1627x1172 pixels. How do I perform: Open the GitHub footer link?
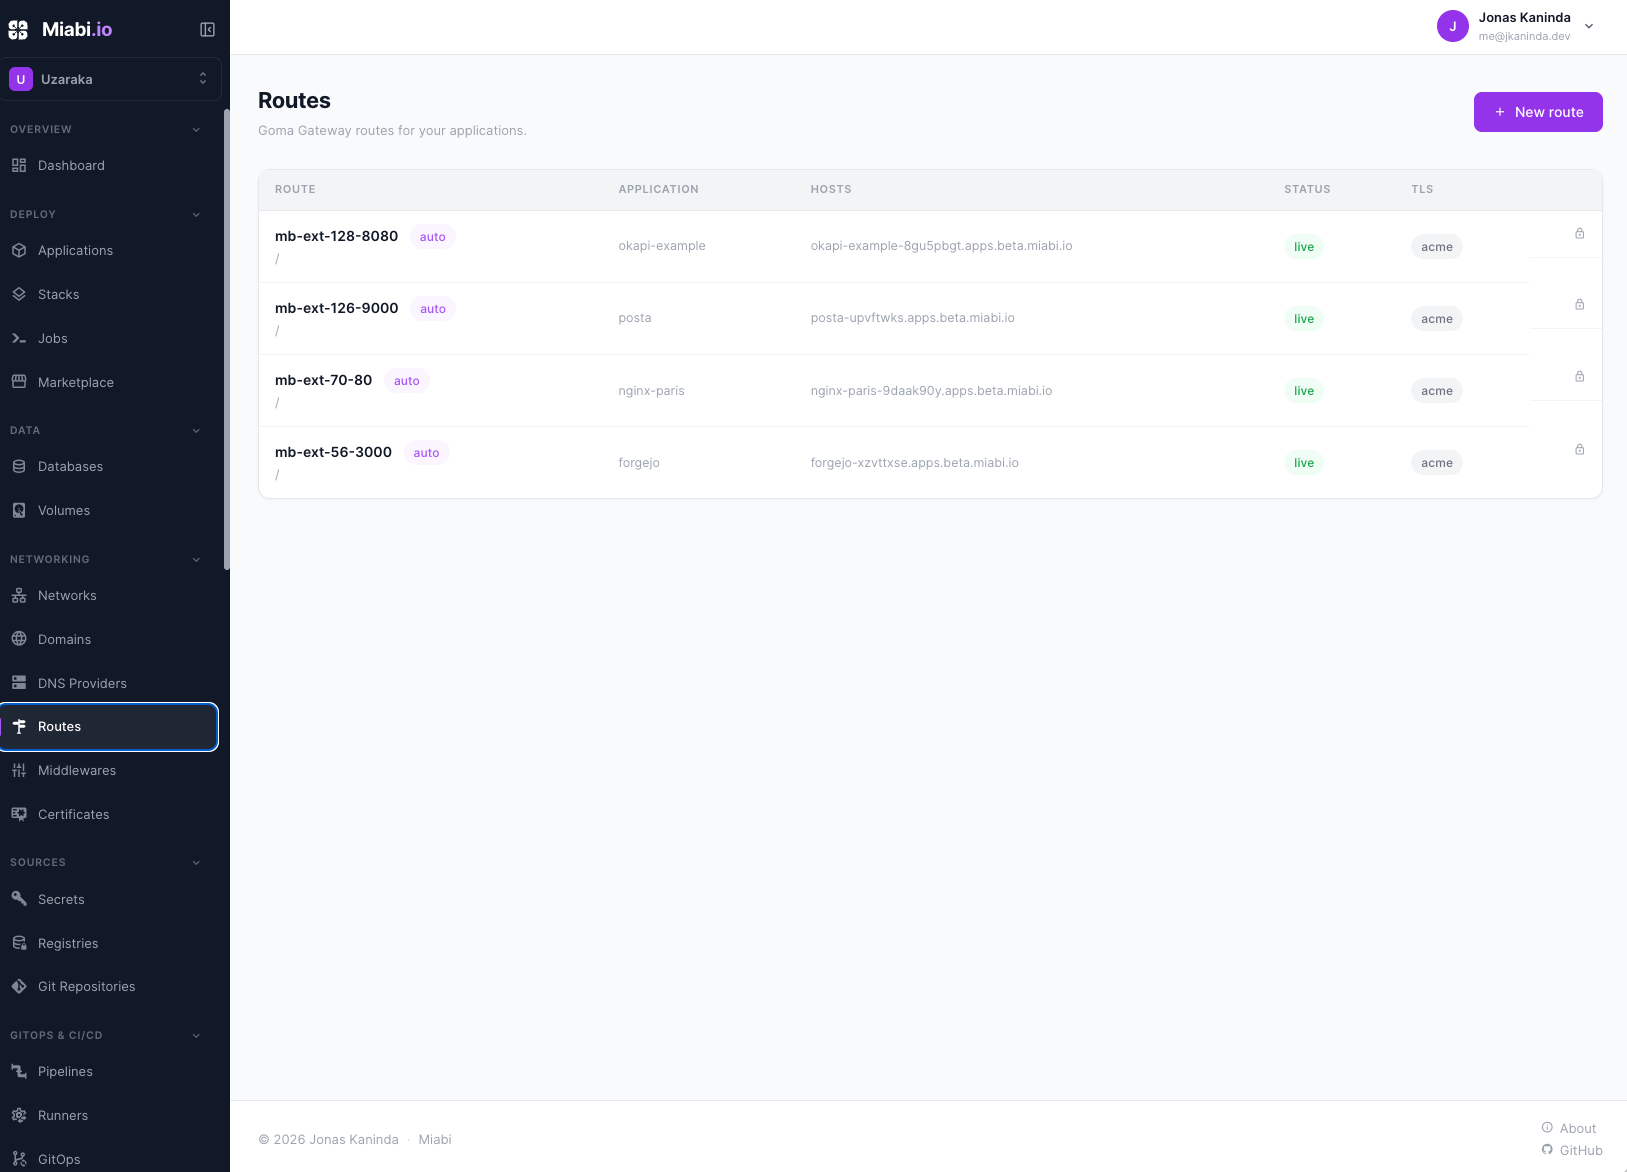pyautogui.click(x=1572, y=1150)
